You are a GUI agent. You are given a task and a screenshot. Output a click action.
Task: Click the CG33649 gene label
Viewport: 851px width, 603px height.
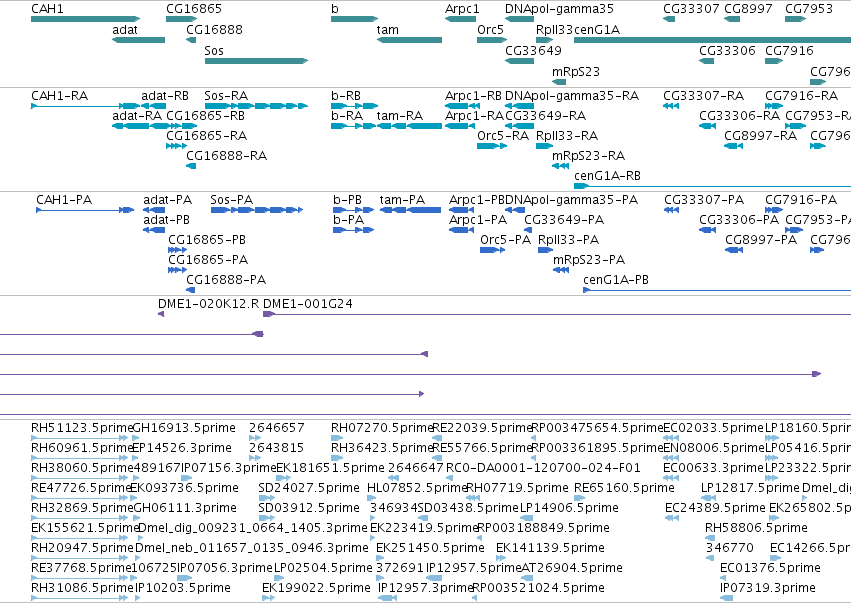533,50
